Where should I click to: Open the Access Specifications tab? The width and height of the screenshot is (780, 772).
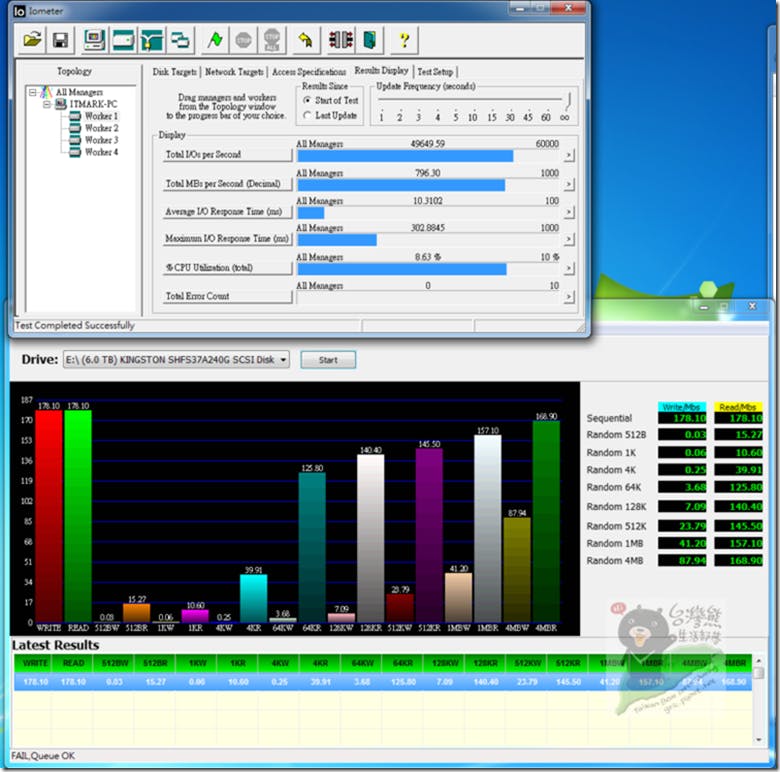(309, 72)
